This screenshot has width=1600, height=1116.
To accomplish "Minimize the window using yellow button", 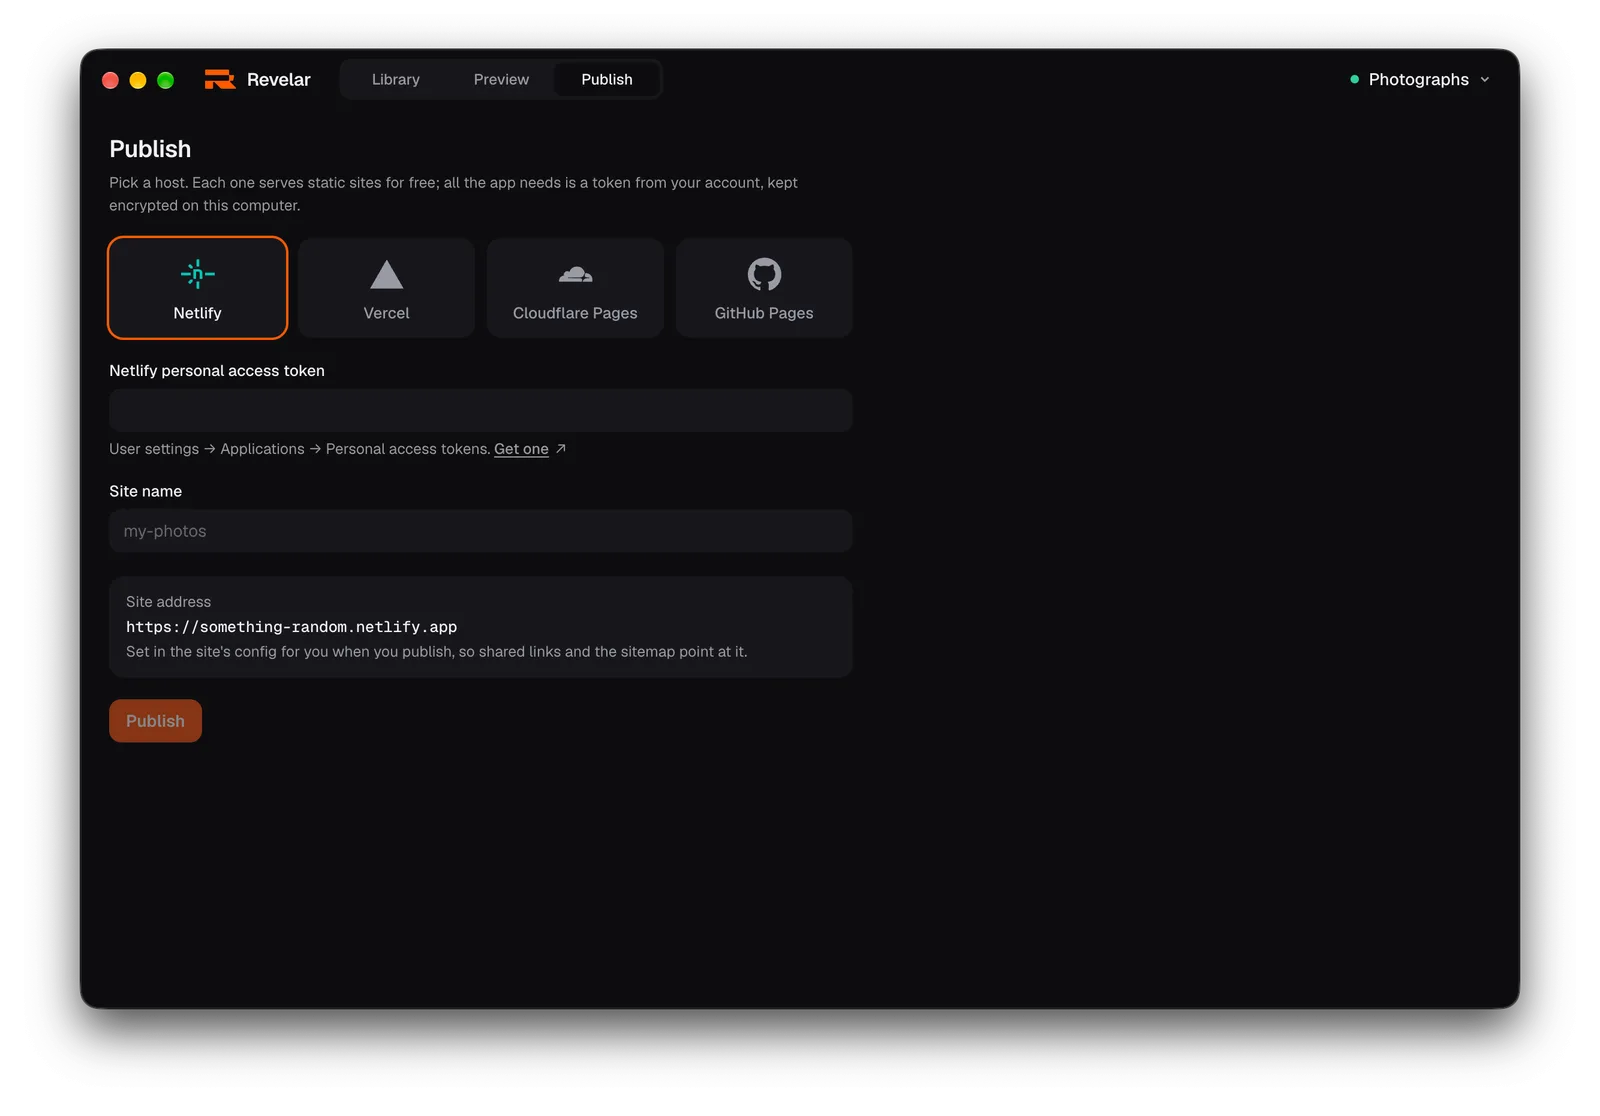I will pyautogui.click(x=138, y=80).
